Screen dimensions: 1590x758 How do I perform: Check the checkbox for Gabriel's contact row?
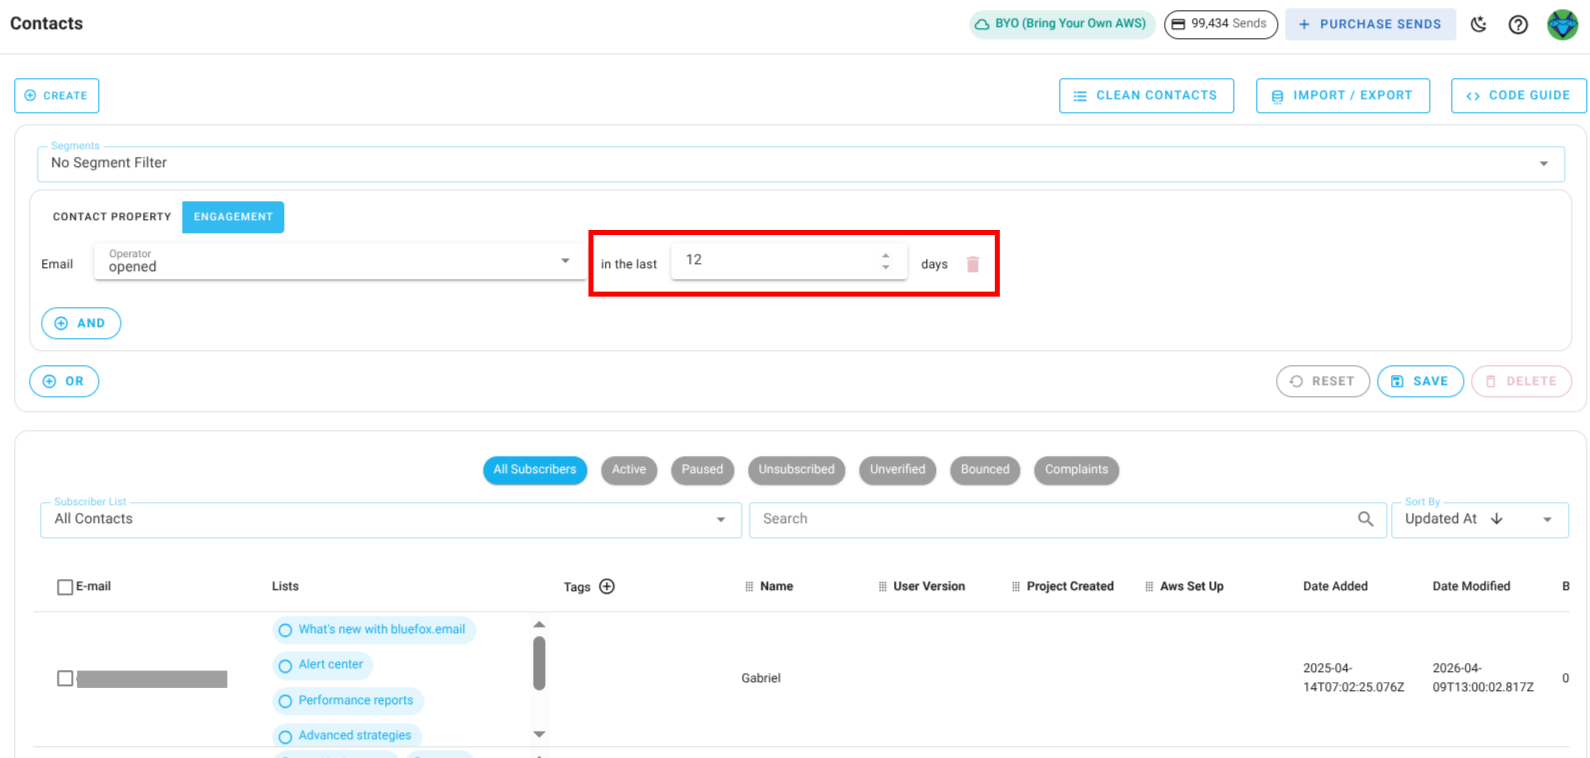[65, 679]
